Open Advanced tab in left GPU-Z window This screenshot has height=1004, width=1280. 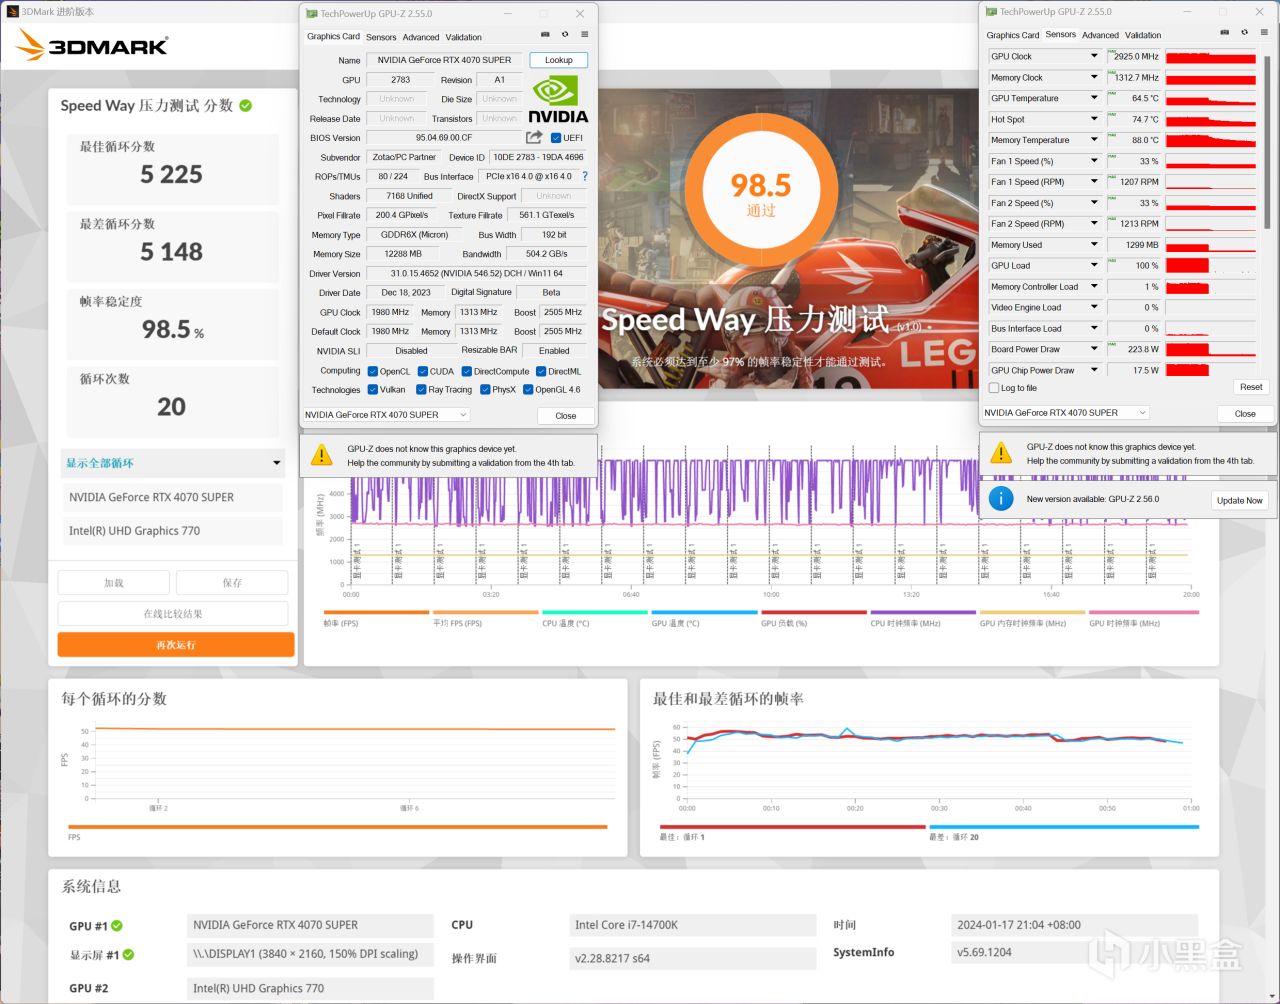coord(421,37)
